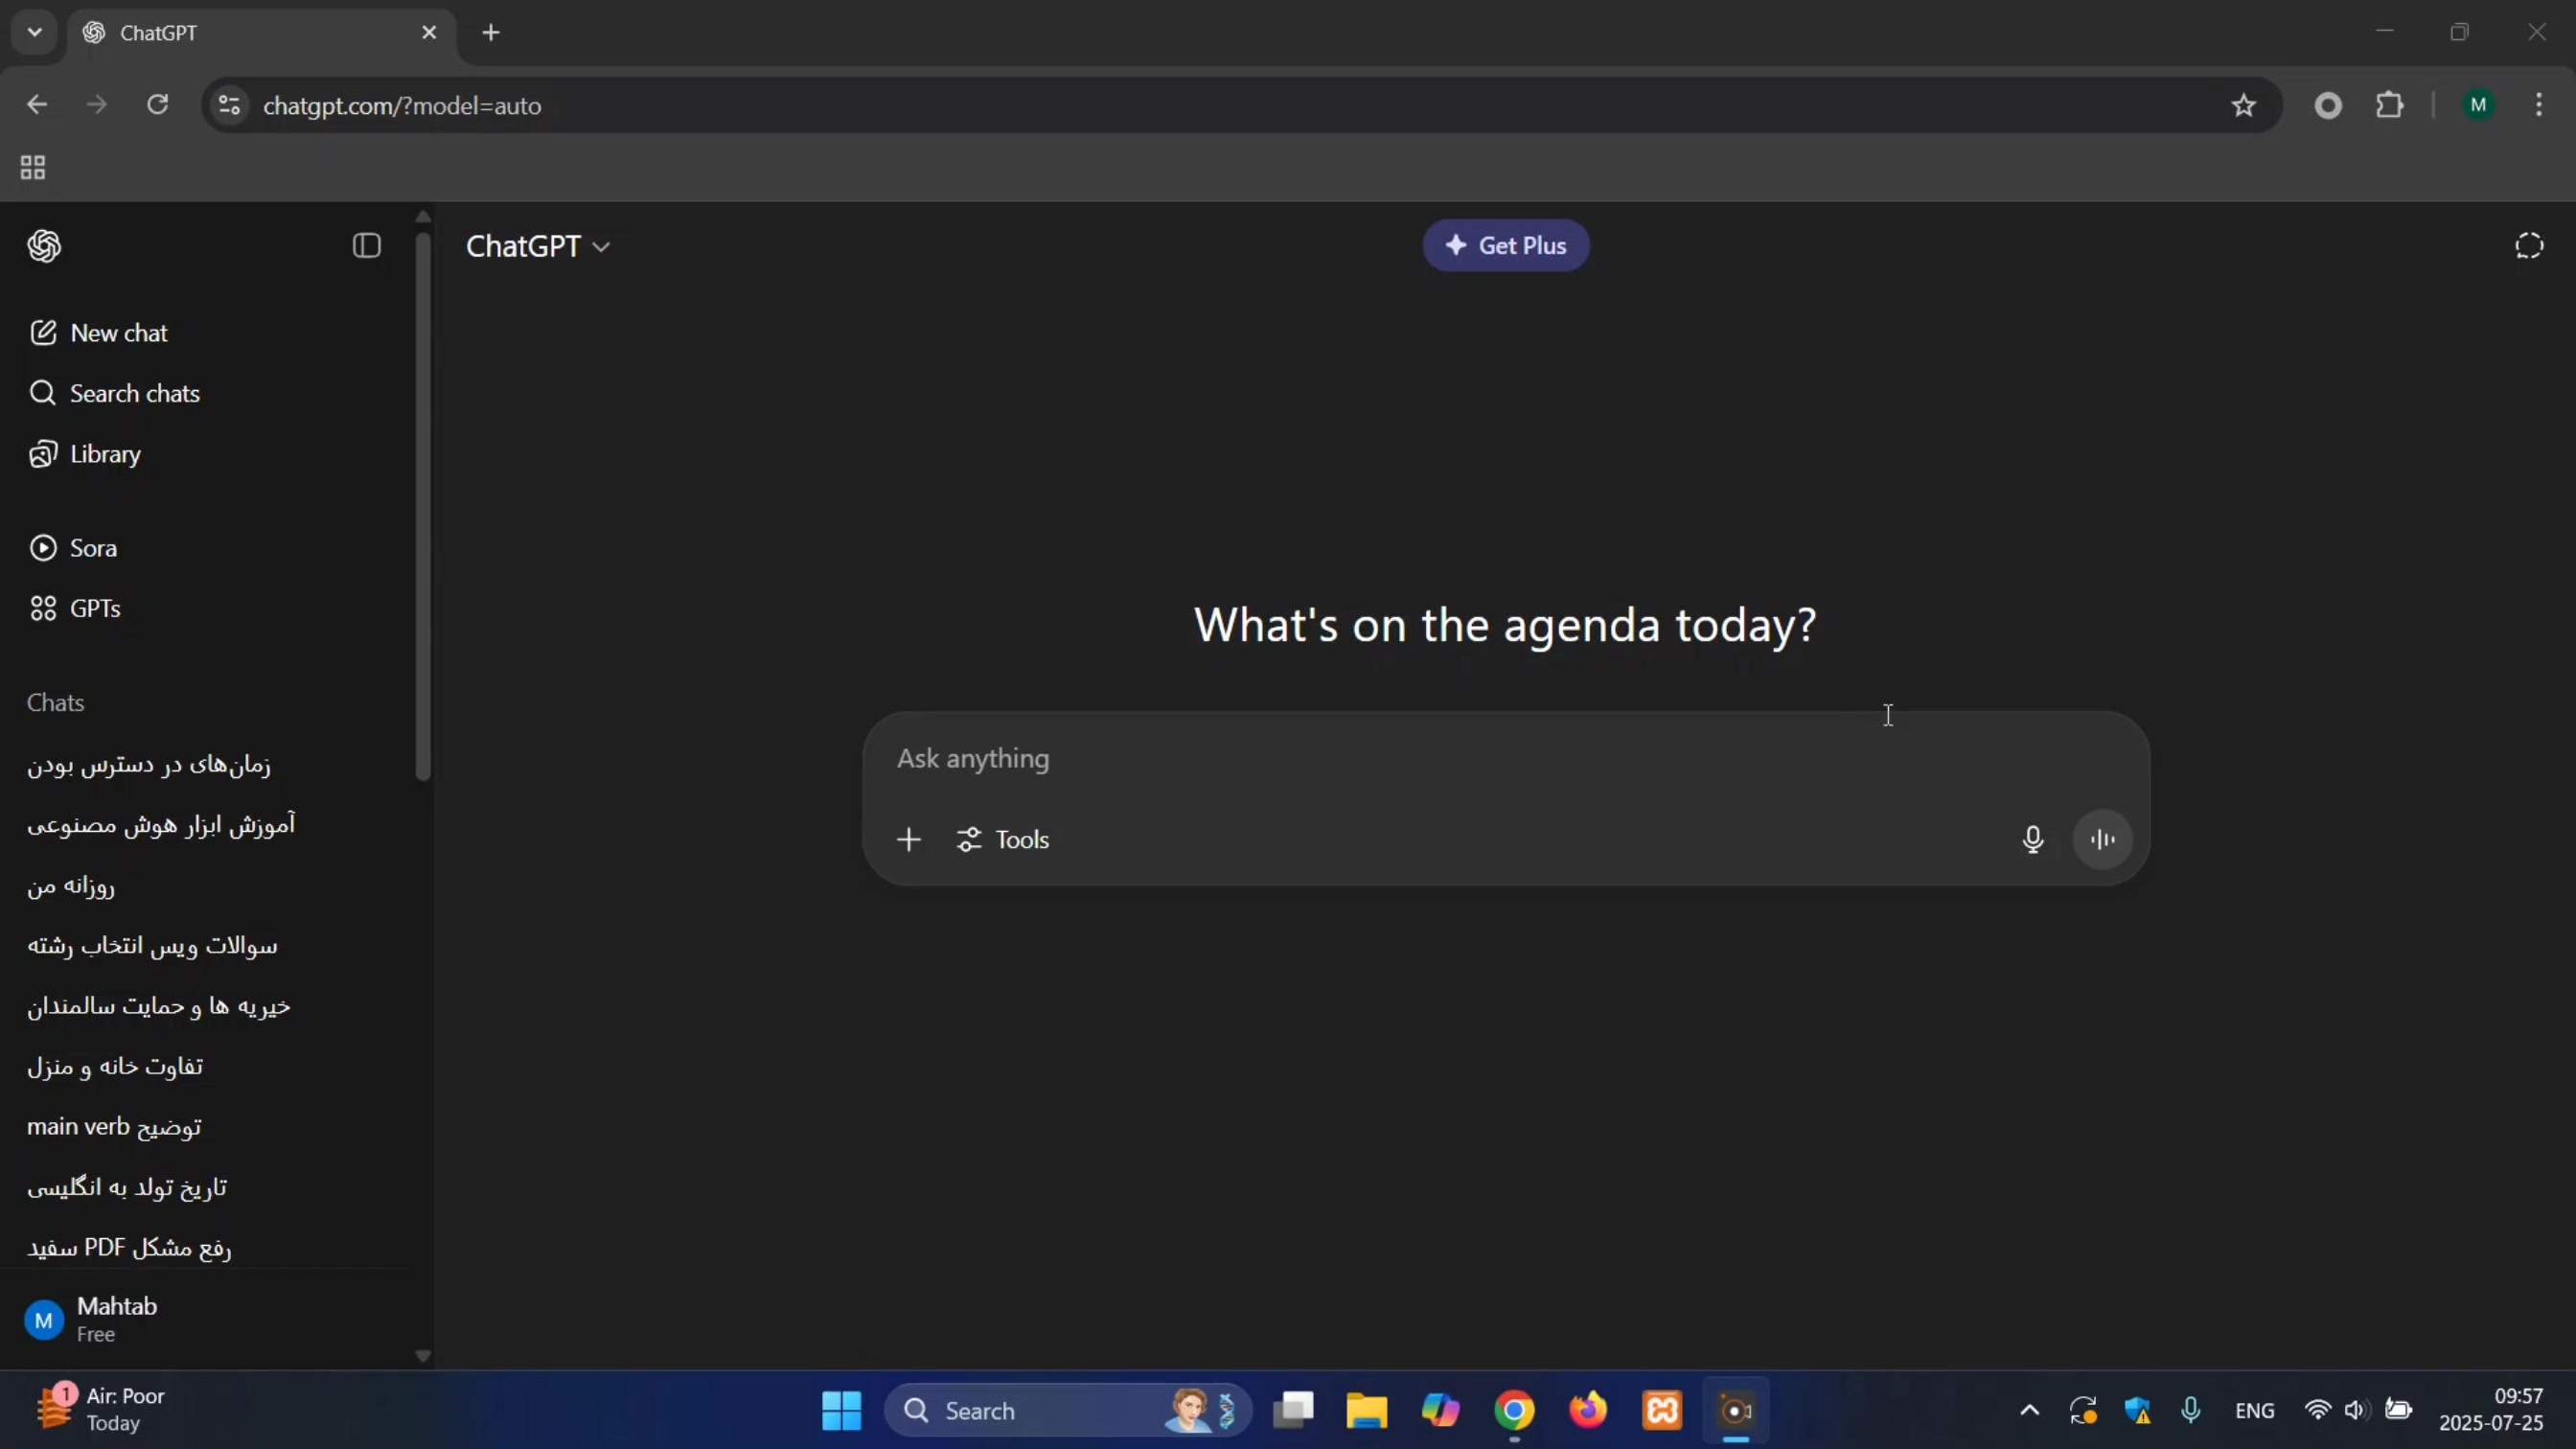The image size is (2576, 1449).
Task: Turn on temporary chat icon
Action: point(2528,246)
